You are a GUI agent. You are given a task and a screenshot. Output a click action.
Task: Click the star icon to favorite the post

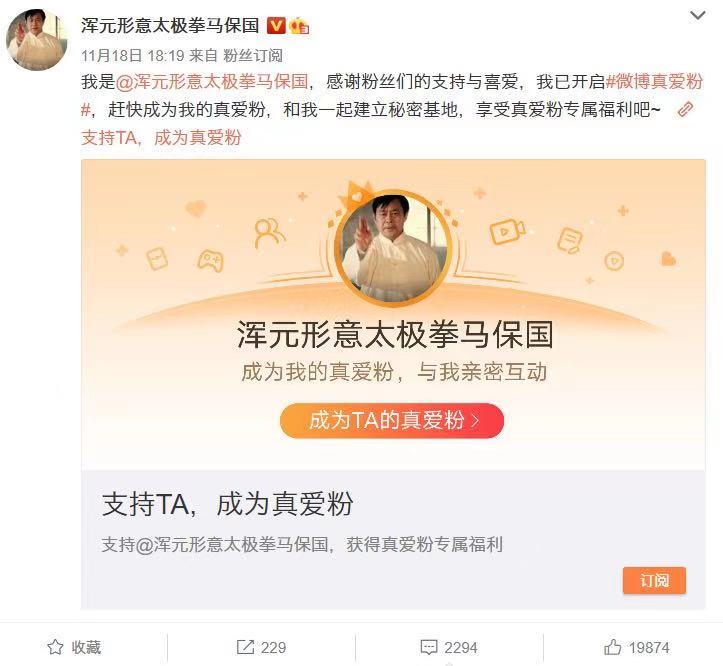click(x=55, y=647)
